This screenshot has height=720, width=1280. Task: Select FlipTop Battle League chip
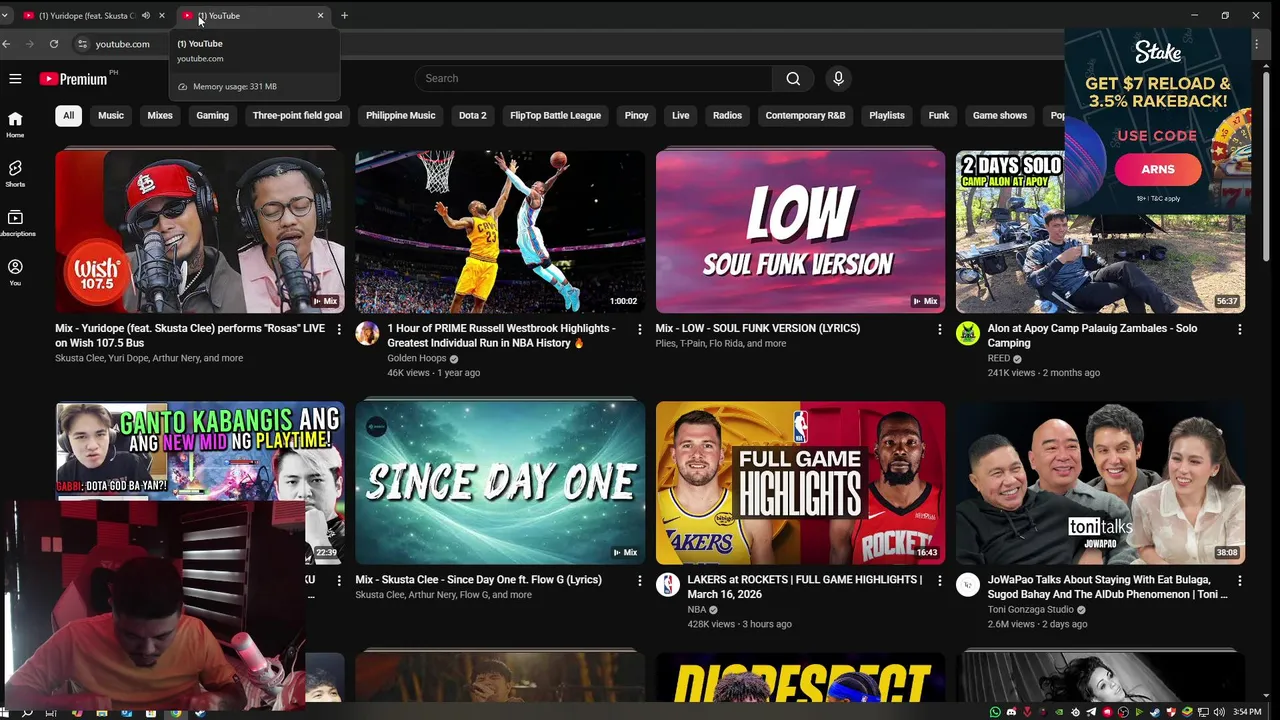555,115
